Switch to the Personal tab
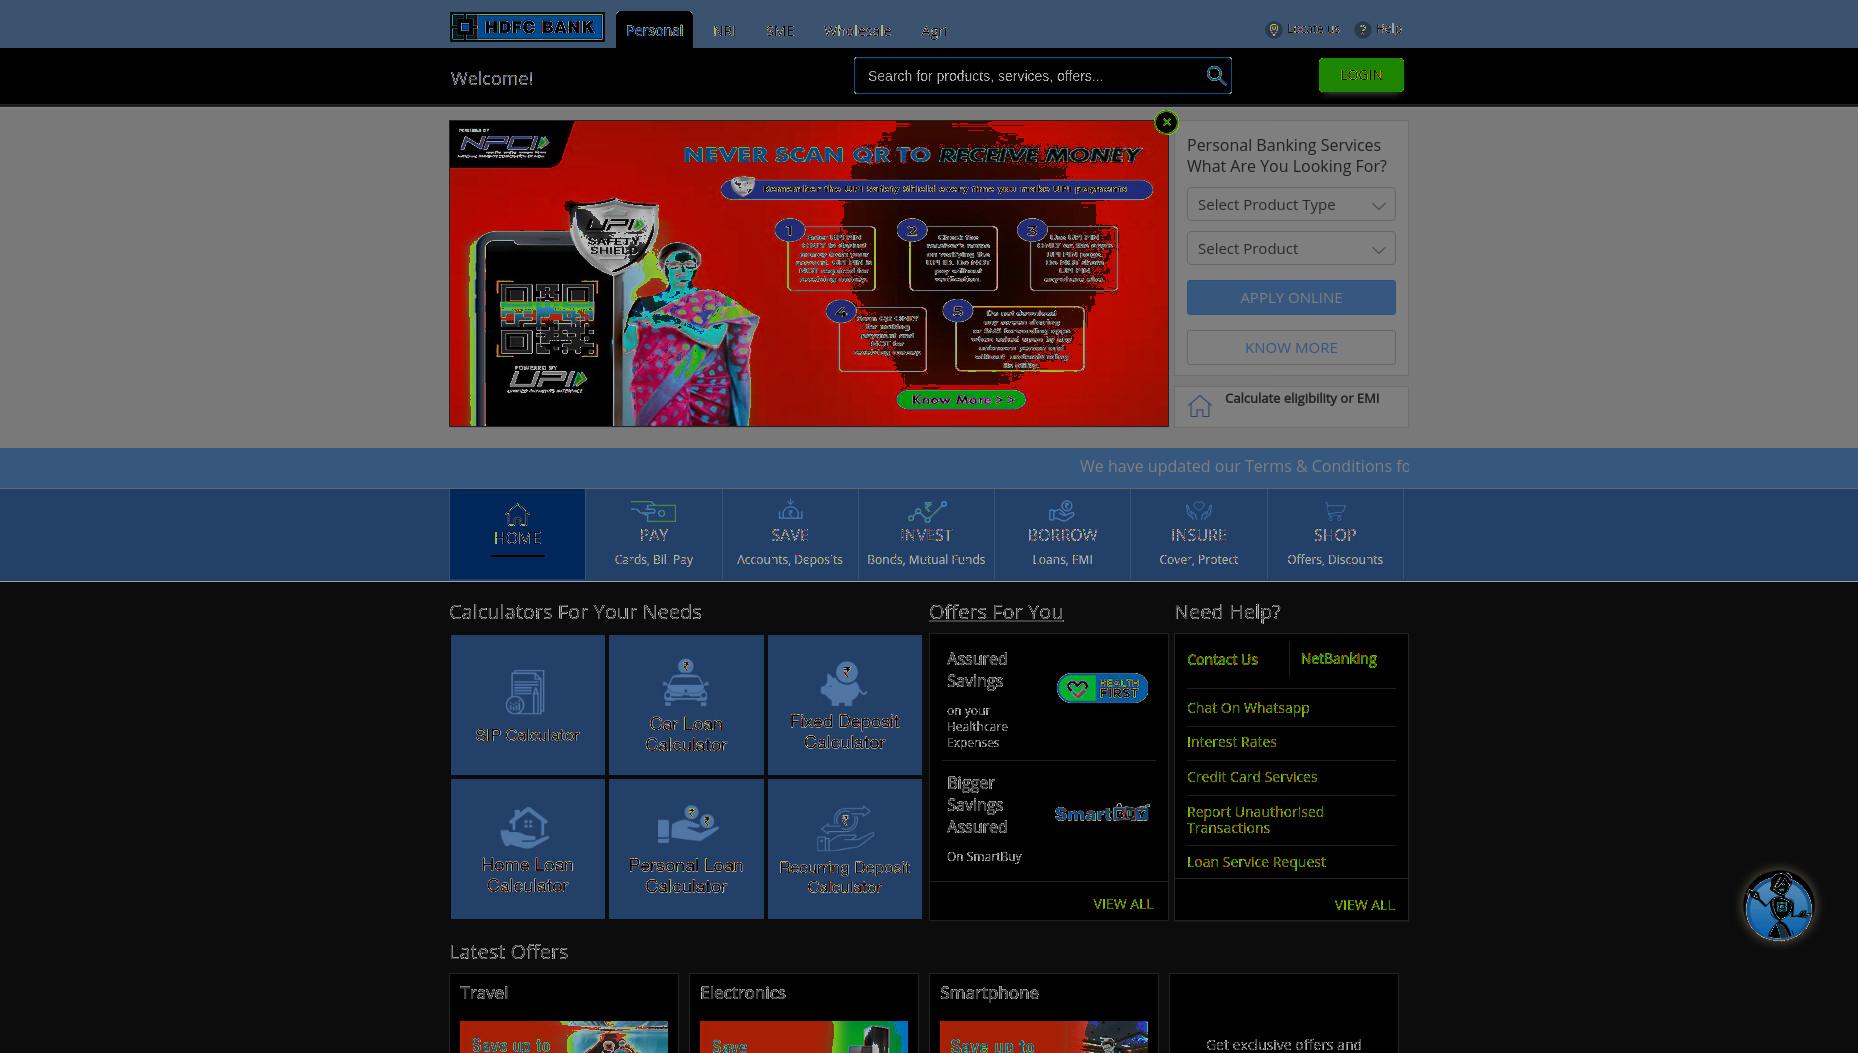This screenshot has height=1053, width=1858. click(x=654, y=30)
